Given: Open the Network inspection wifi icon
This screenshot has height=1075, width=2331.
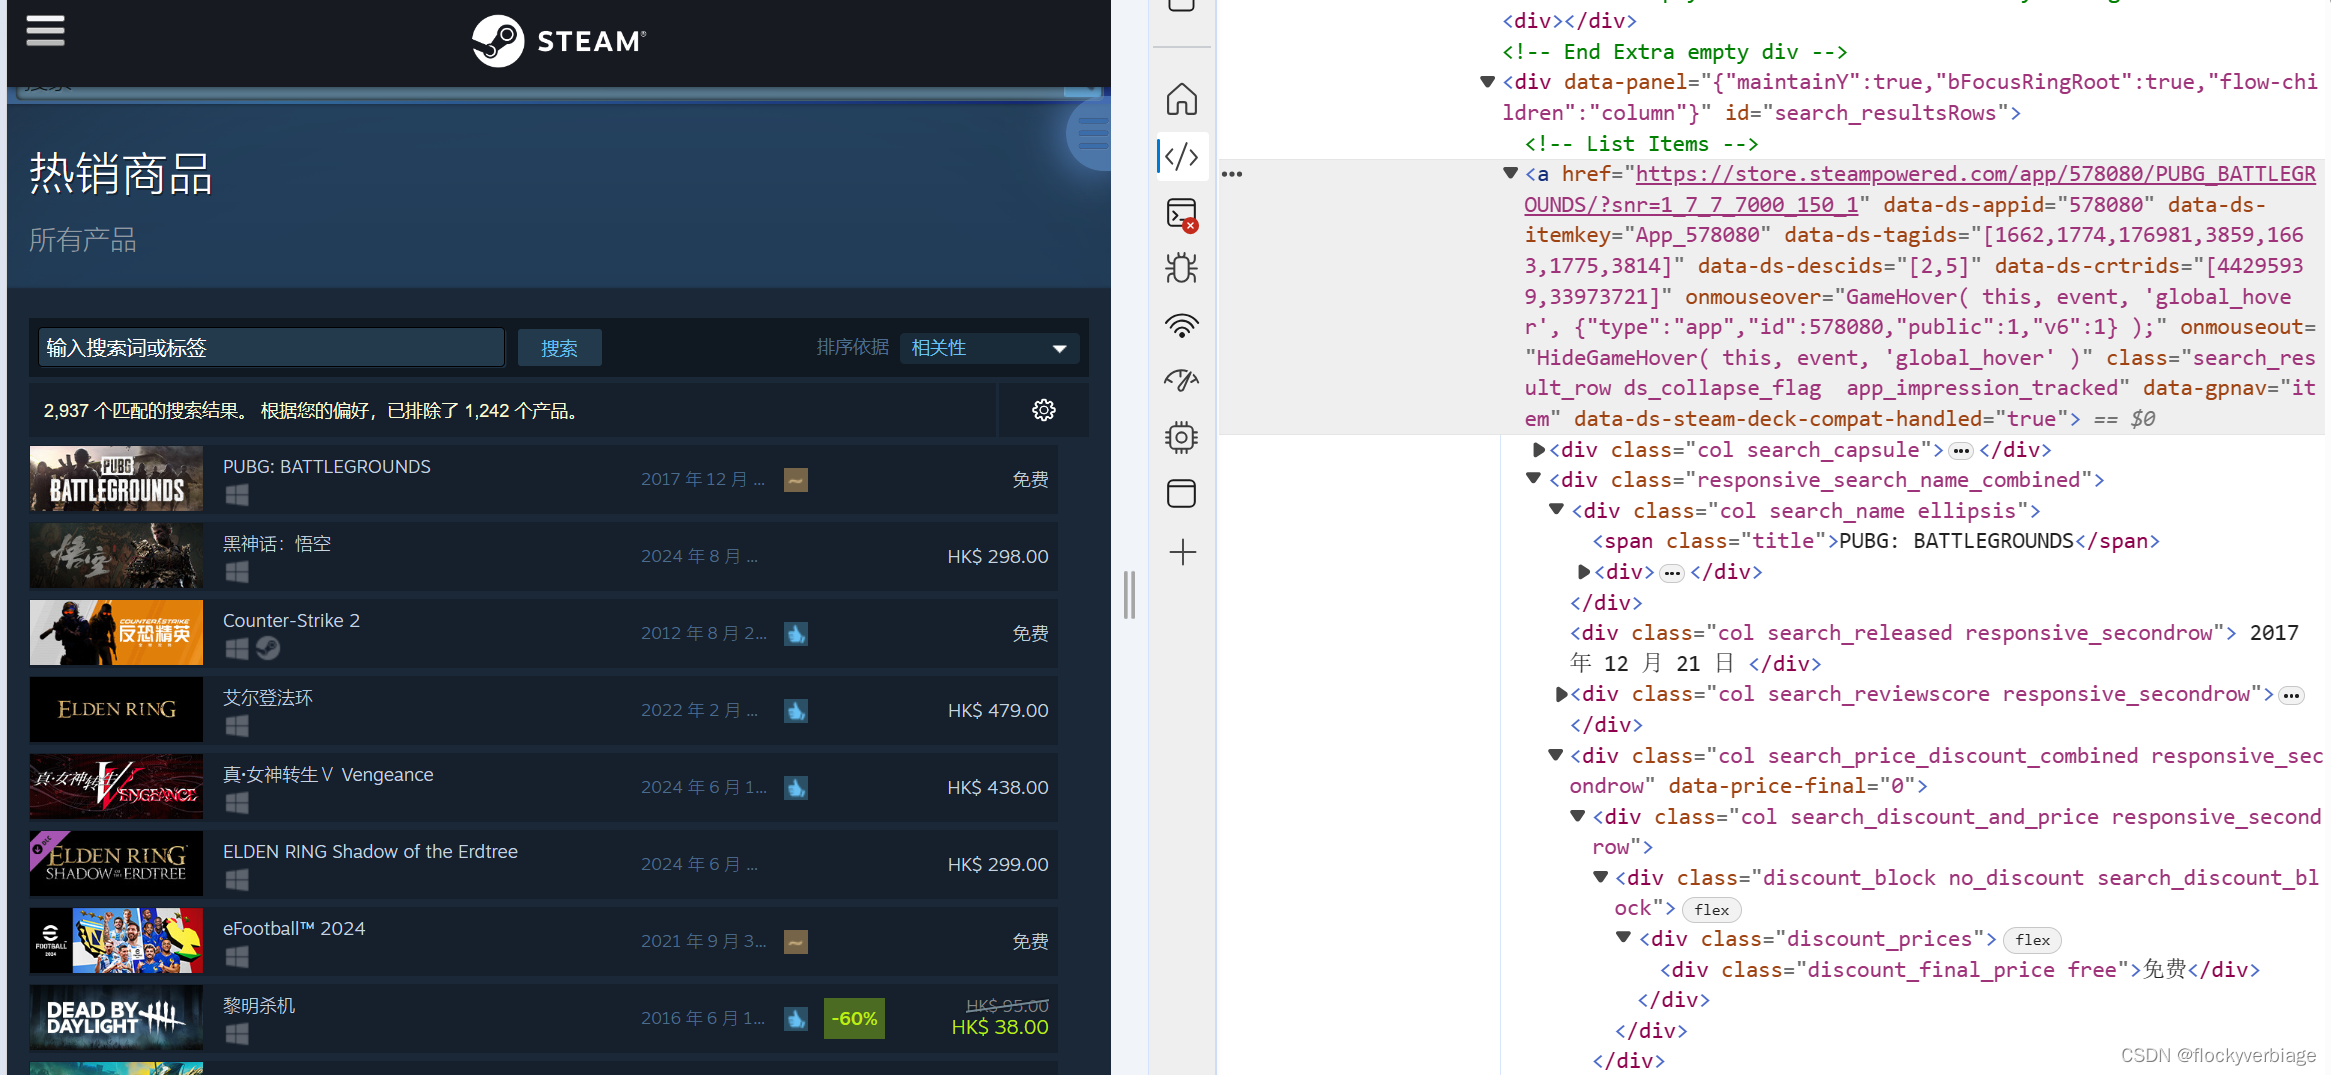Looking at the screenshot, I should tap(1182, 325).
